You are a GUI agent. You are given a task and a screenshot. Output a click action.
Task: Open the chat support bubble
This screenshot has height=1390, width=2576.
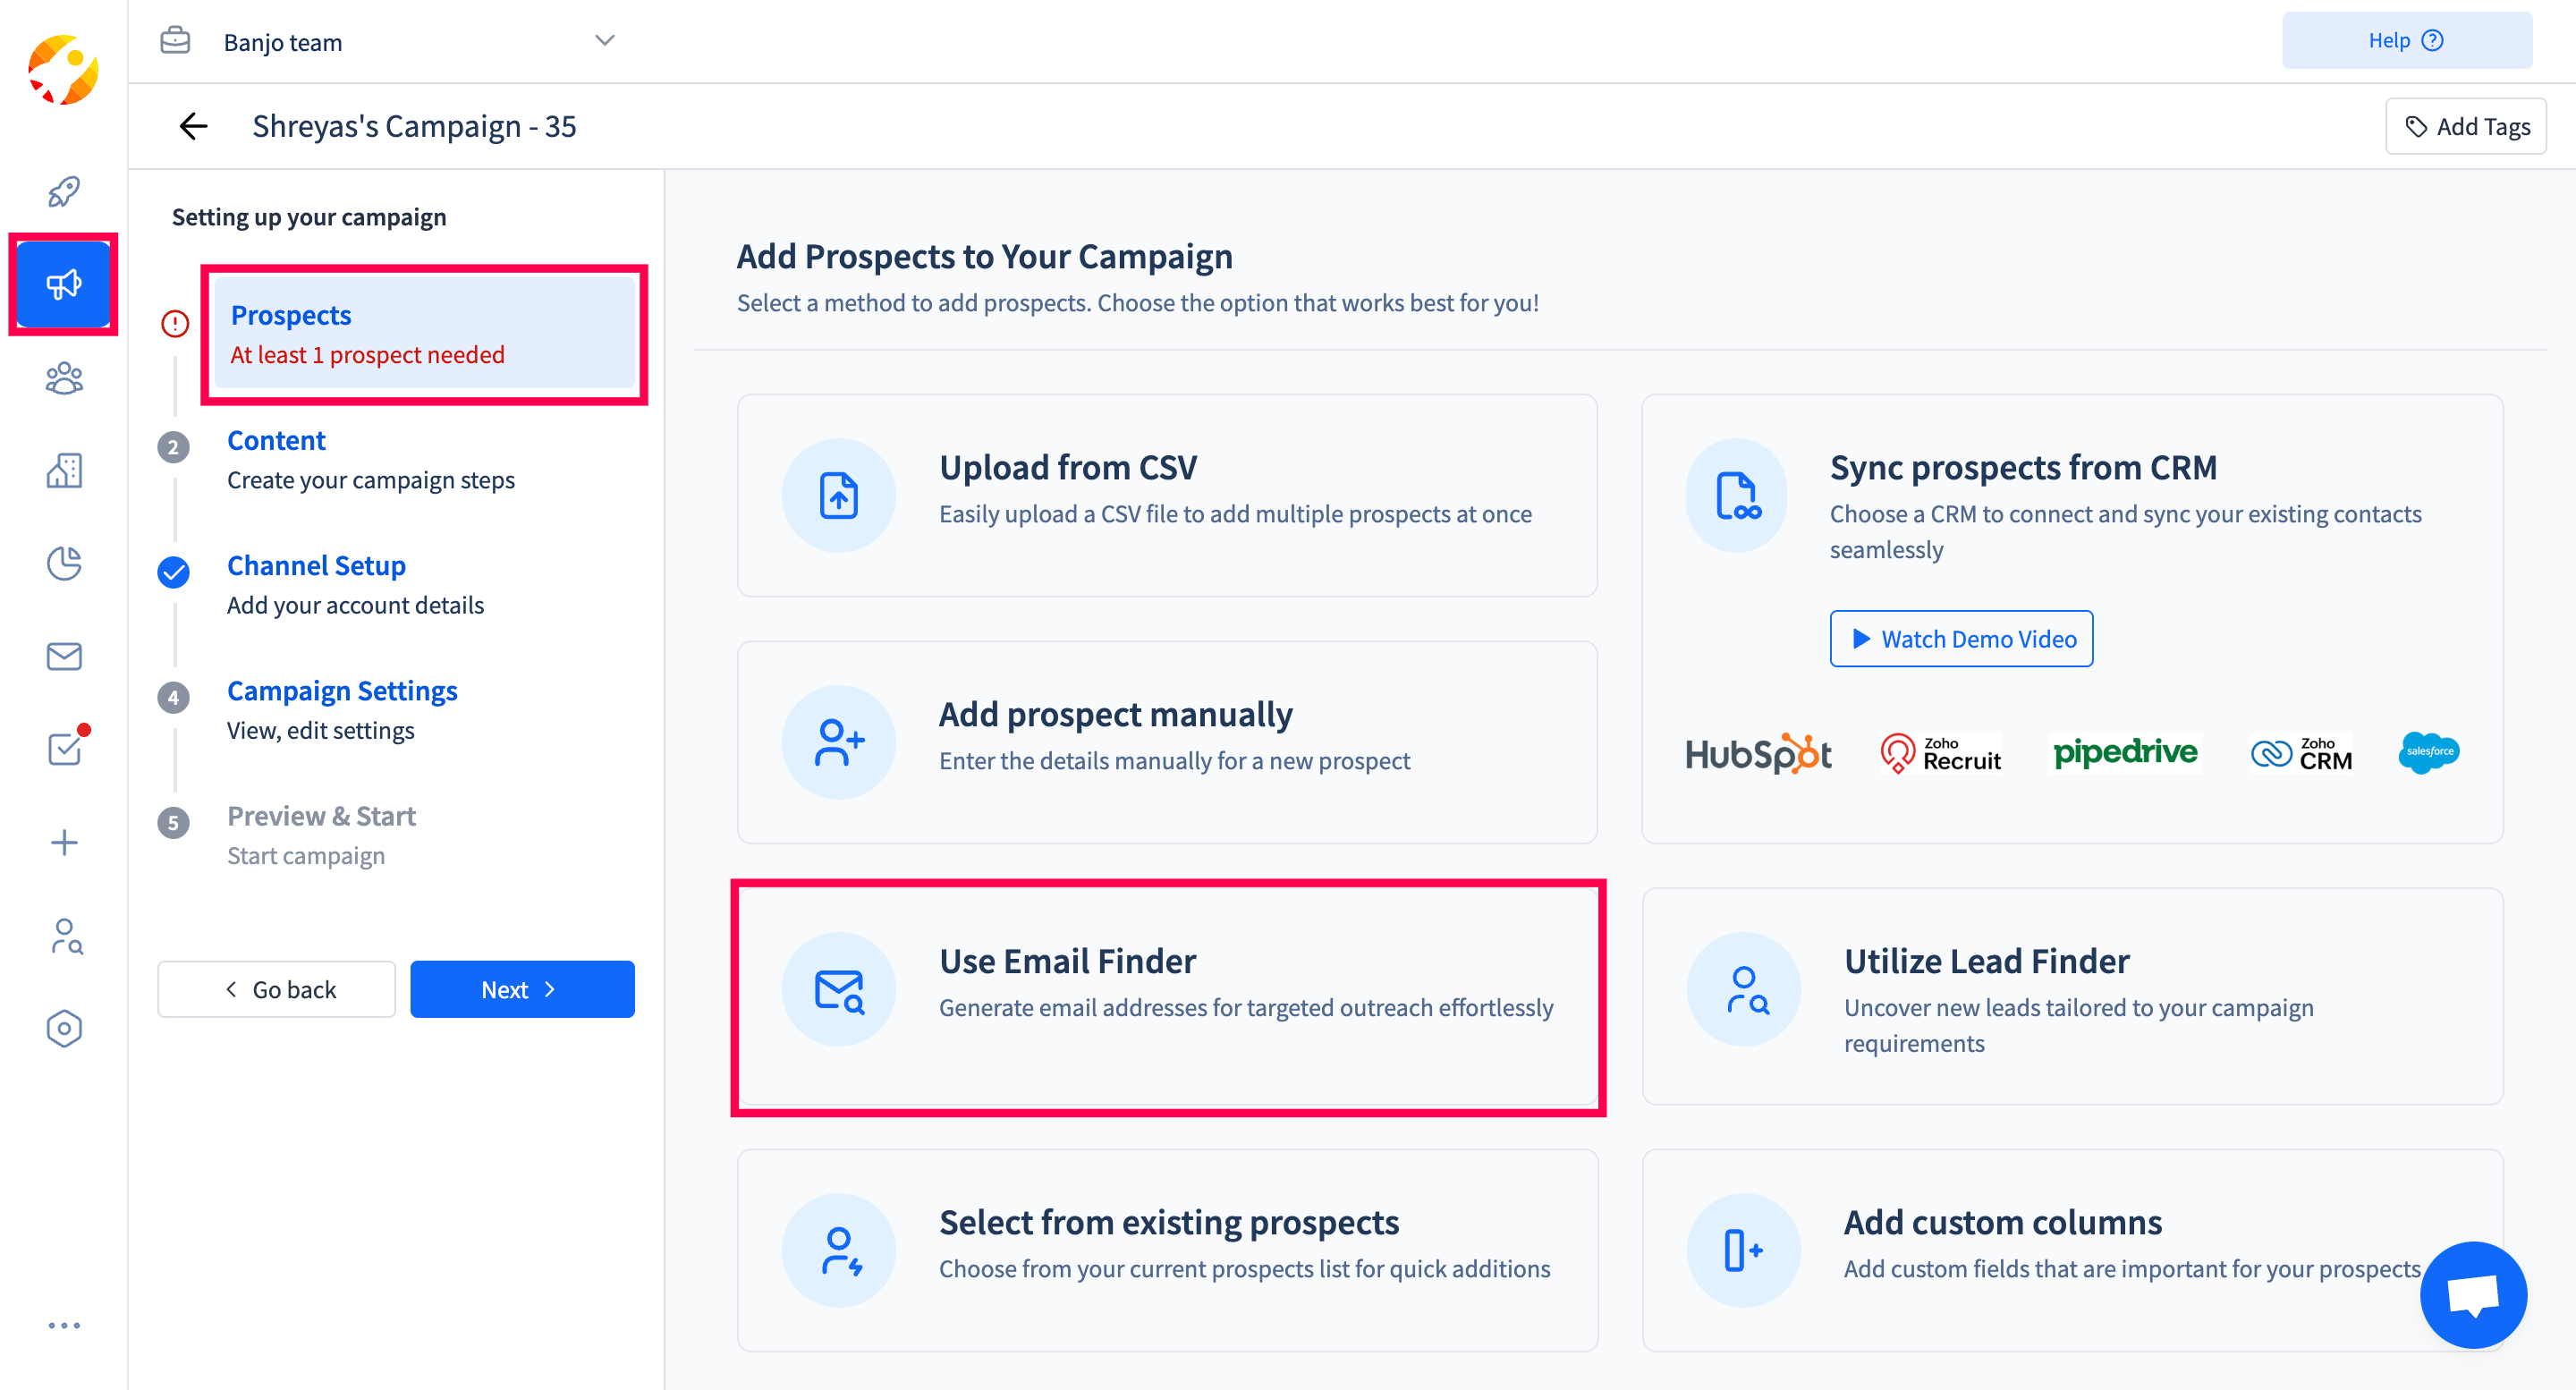2472,1295
